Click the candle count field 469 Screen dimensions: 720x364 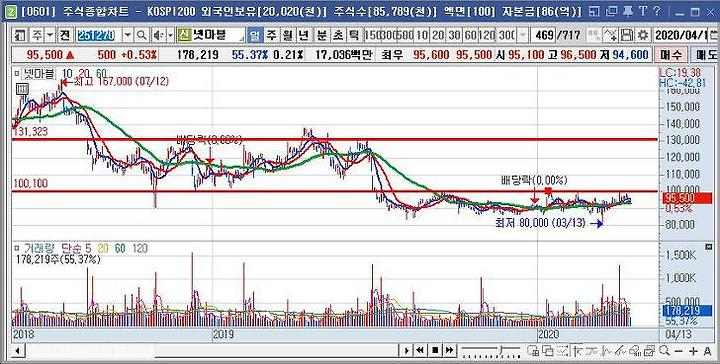tap(542, 35)
